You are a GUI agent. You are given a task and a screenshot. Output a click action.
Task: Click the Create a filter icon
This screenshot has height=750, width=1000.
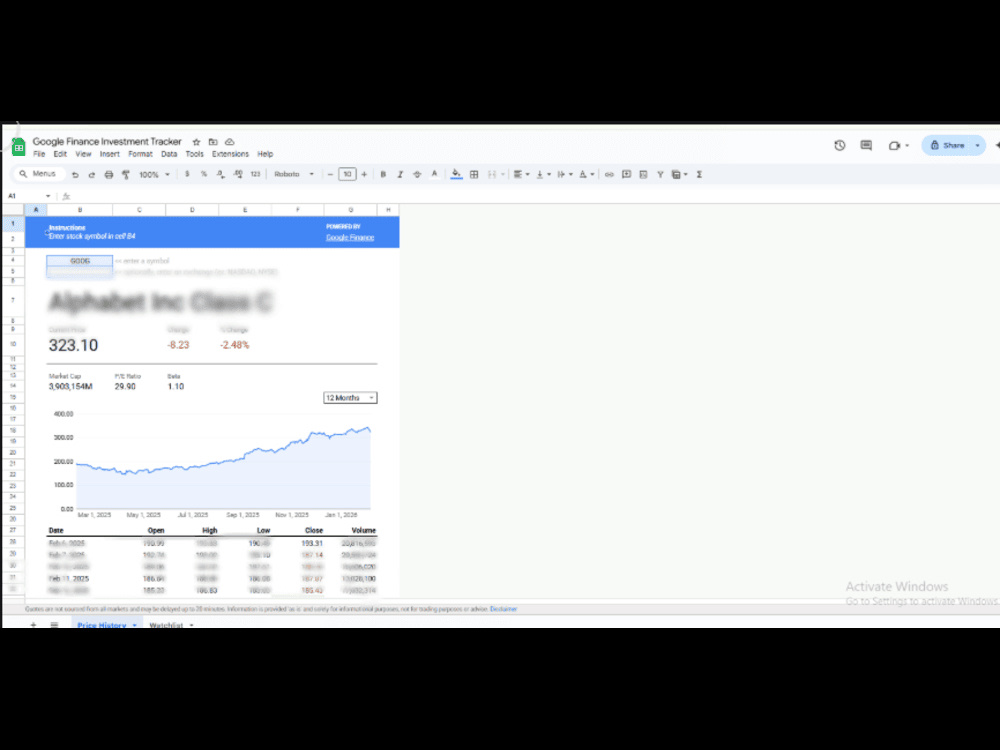660,174
